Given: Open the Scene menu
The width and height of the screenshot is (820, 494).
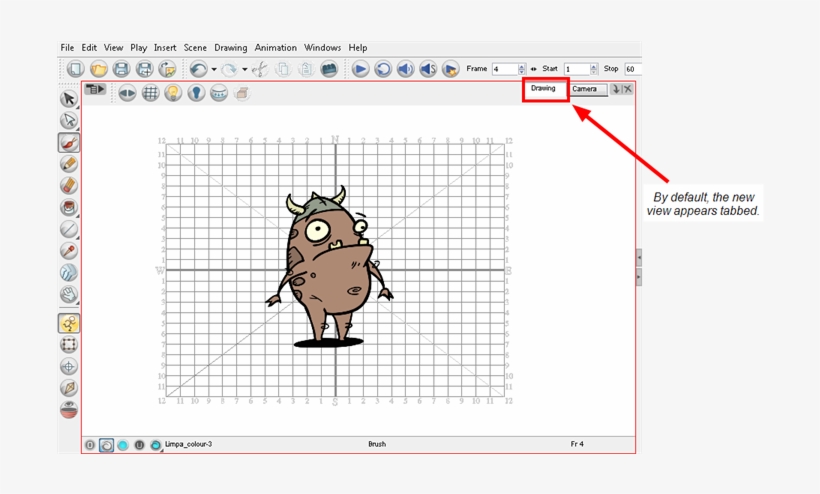Looking at the screenshot, I should click(x=195, y=48).
